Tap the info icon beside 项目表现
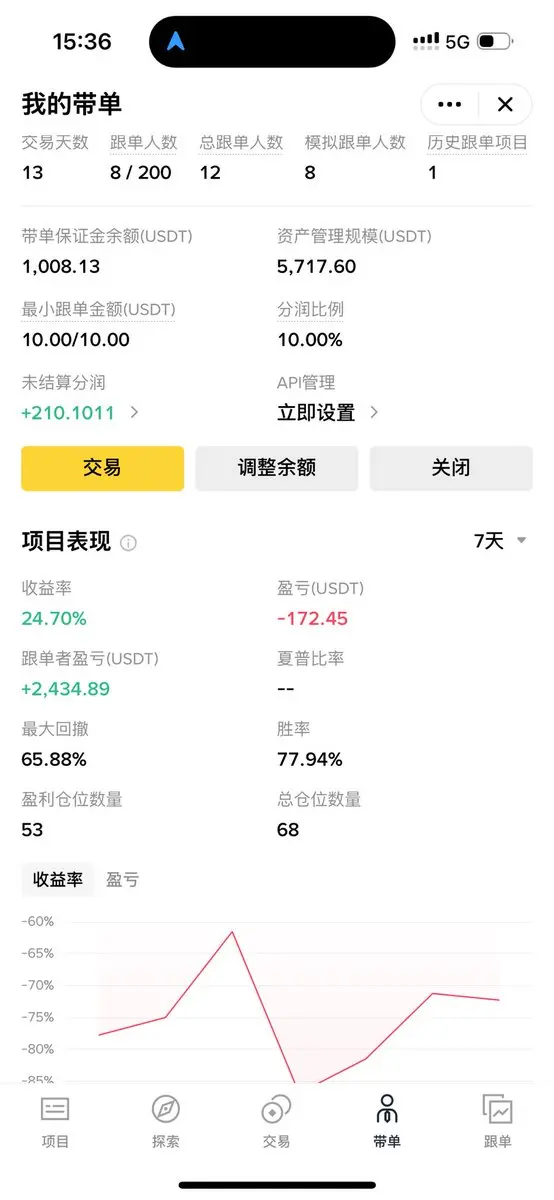Image resolution: width=554 pixels, height=1200 pixels. click(128, 543)
